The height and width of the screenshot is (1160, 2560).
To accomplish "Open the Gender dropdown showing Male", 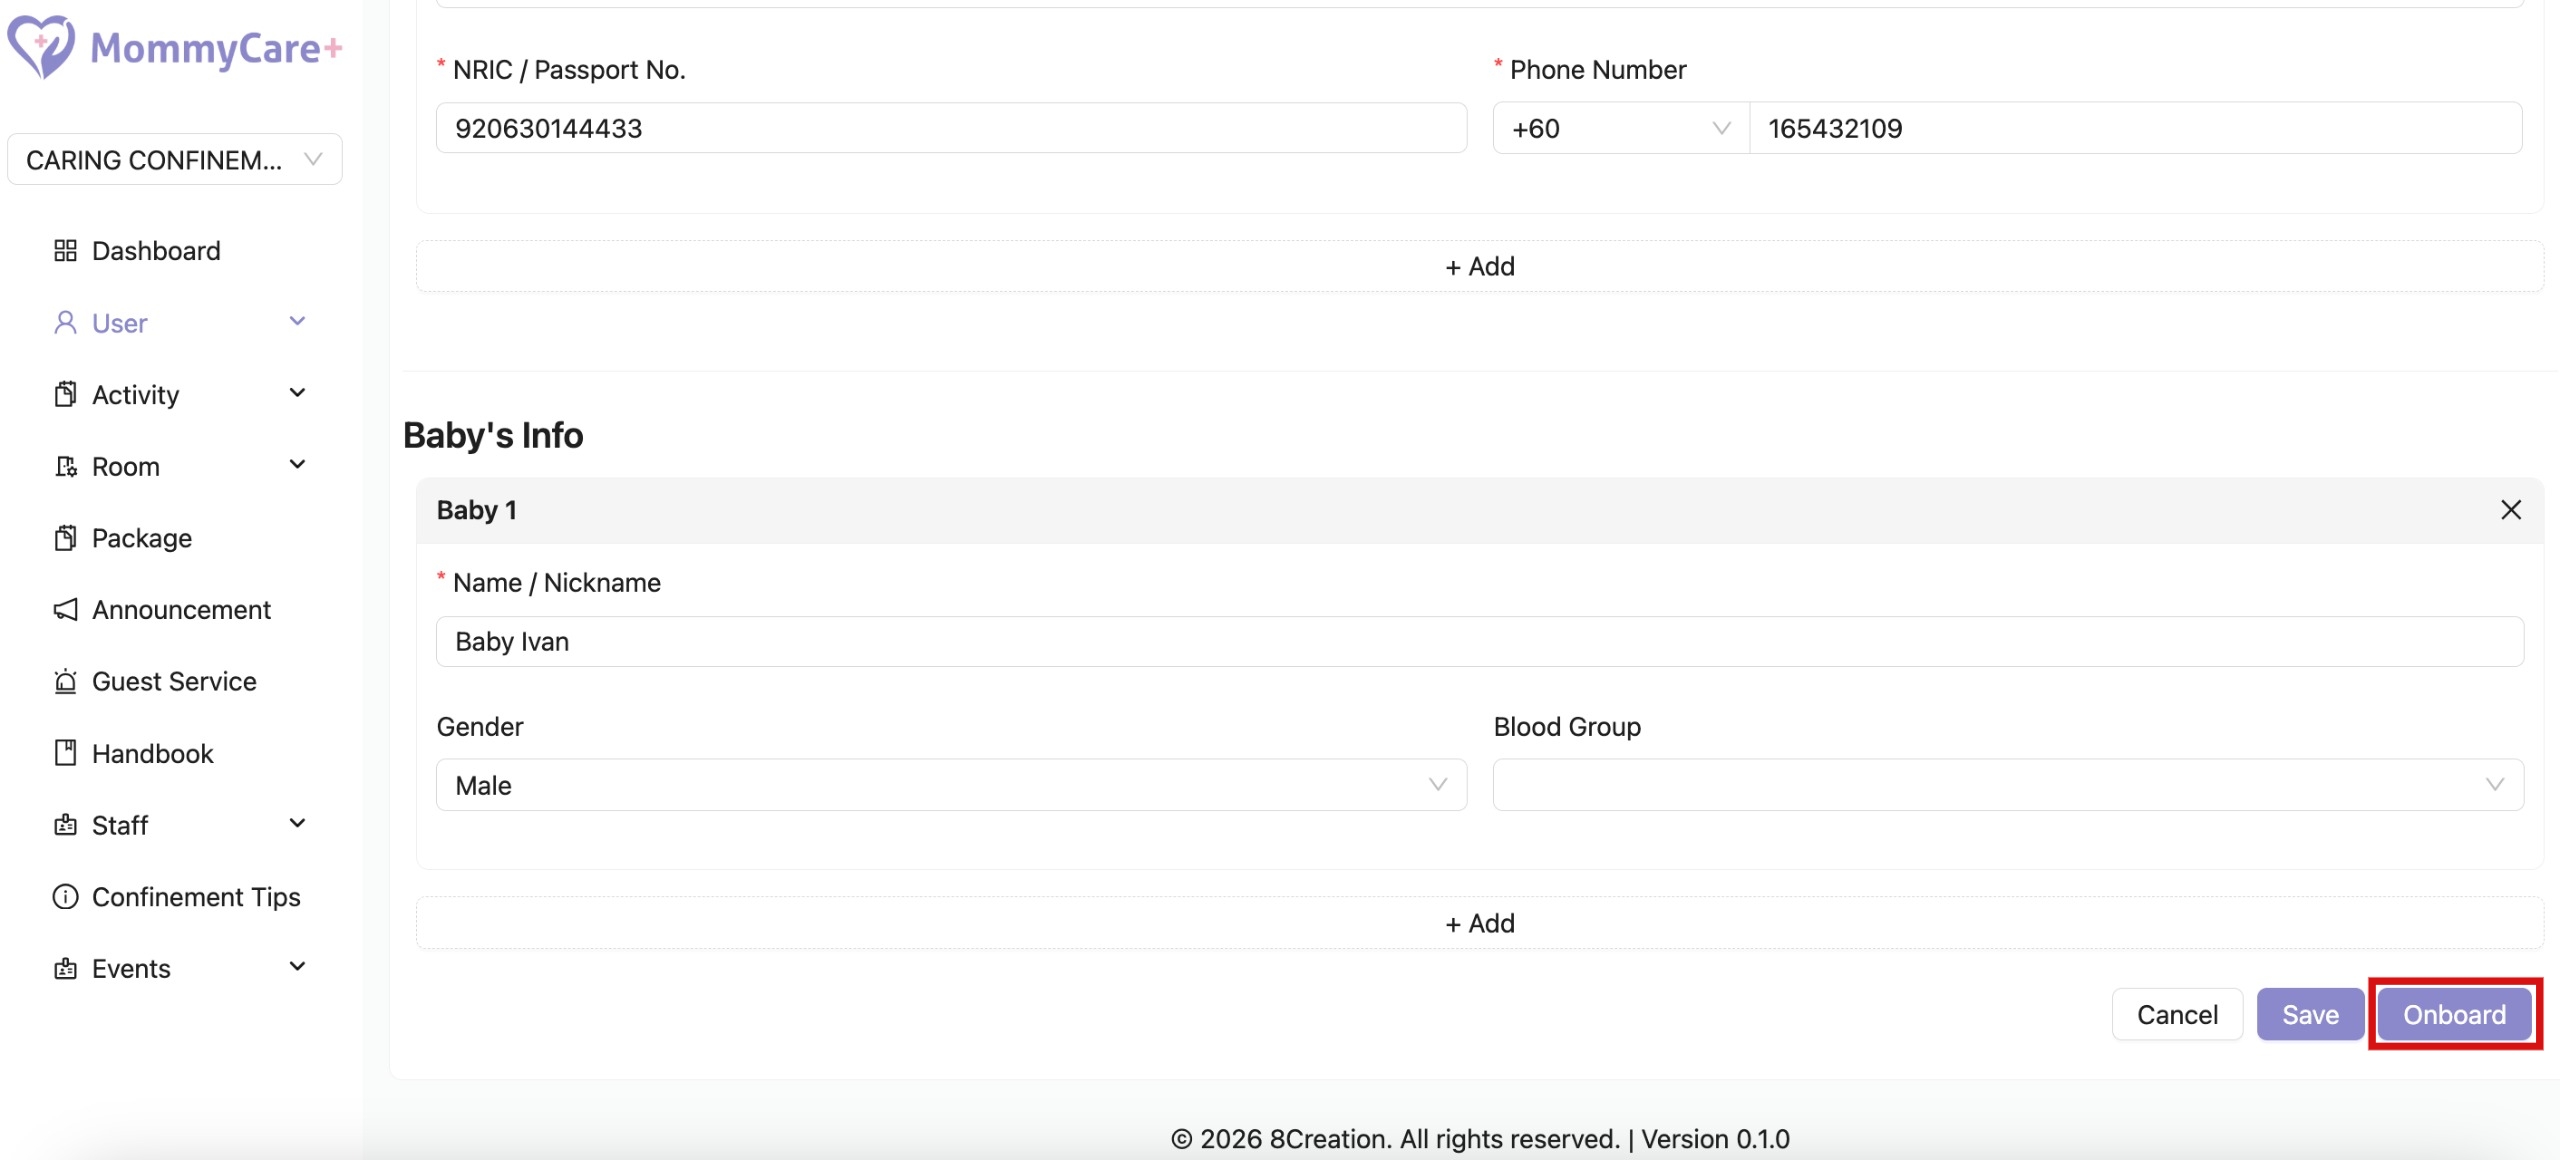I will click(950, 785).
